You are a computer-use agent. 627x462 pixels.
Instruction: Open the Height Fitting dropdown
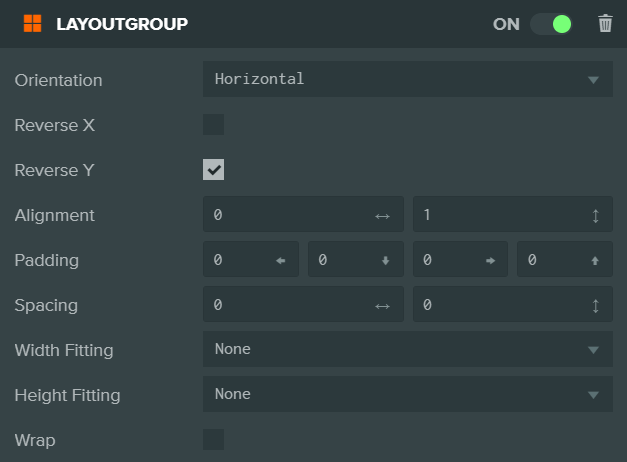pos(407,394)
